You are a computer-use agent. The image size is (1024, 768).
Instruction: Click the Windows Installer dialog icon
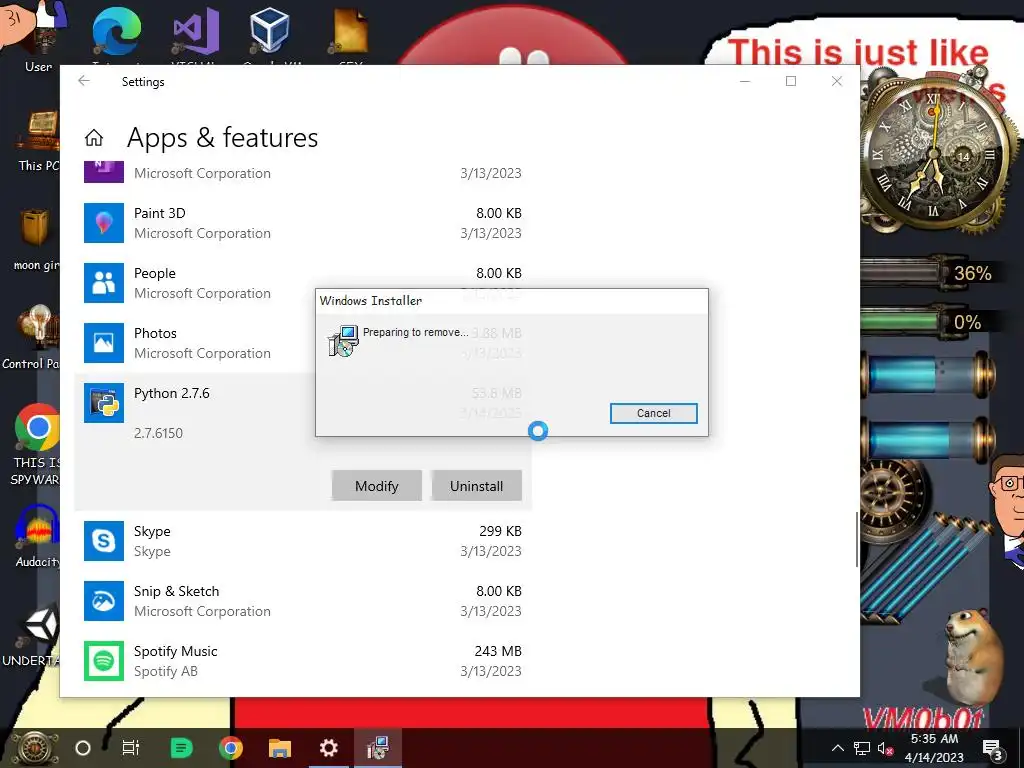click(x=343, y=341)
